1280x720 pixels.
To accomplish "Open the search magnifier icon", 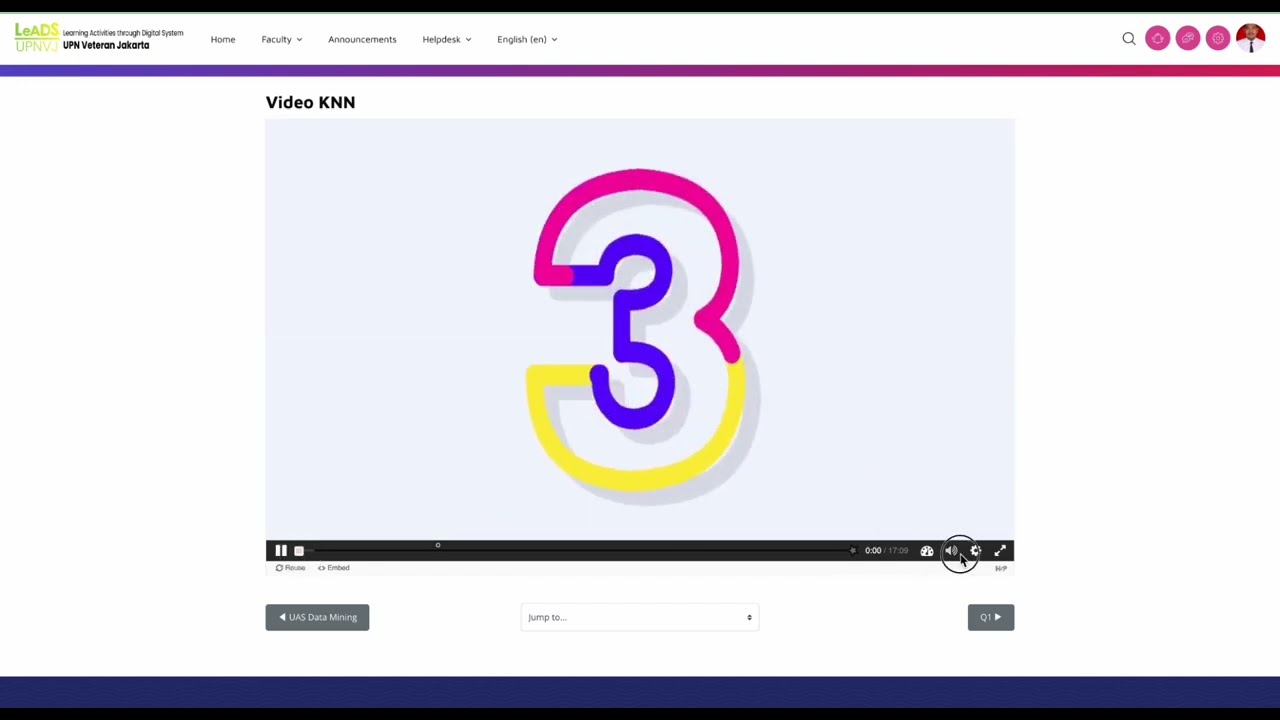I will click(1129, 39).
